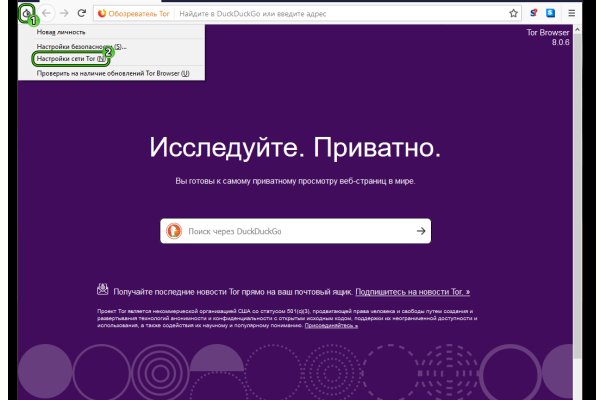Click the forward navigation arrow
This screenshot has width=600, height=400.
coord(64,14)
